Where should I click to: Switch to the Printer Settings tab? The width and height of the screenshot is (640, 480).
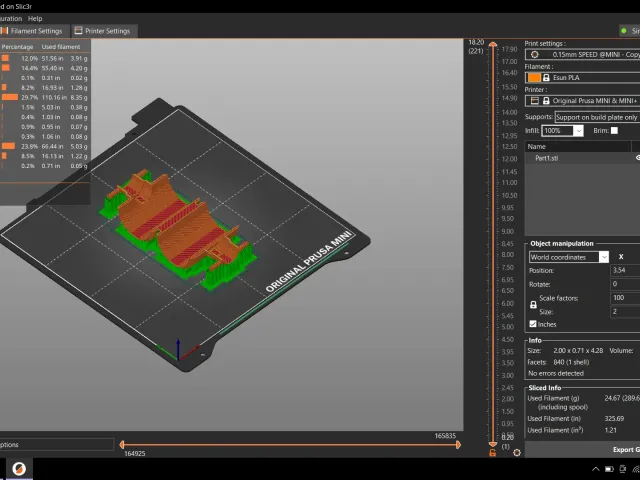[x=104, y=31]
